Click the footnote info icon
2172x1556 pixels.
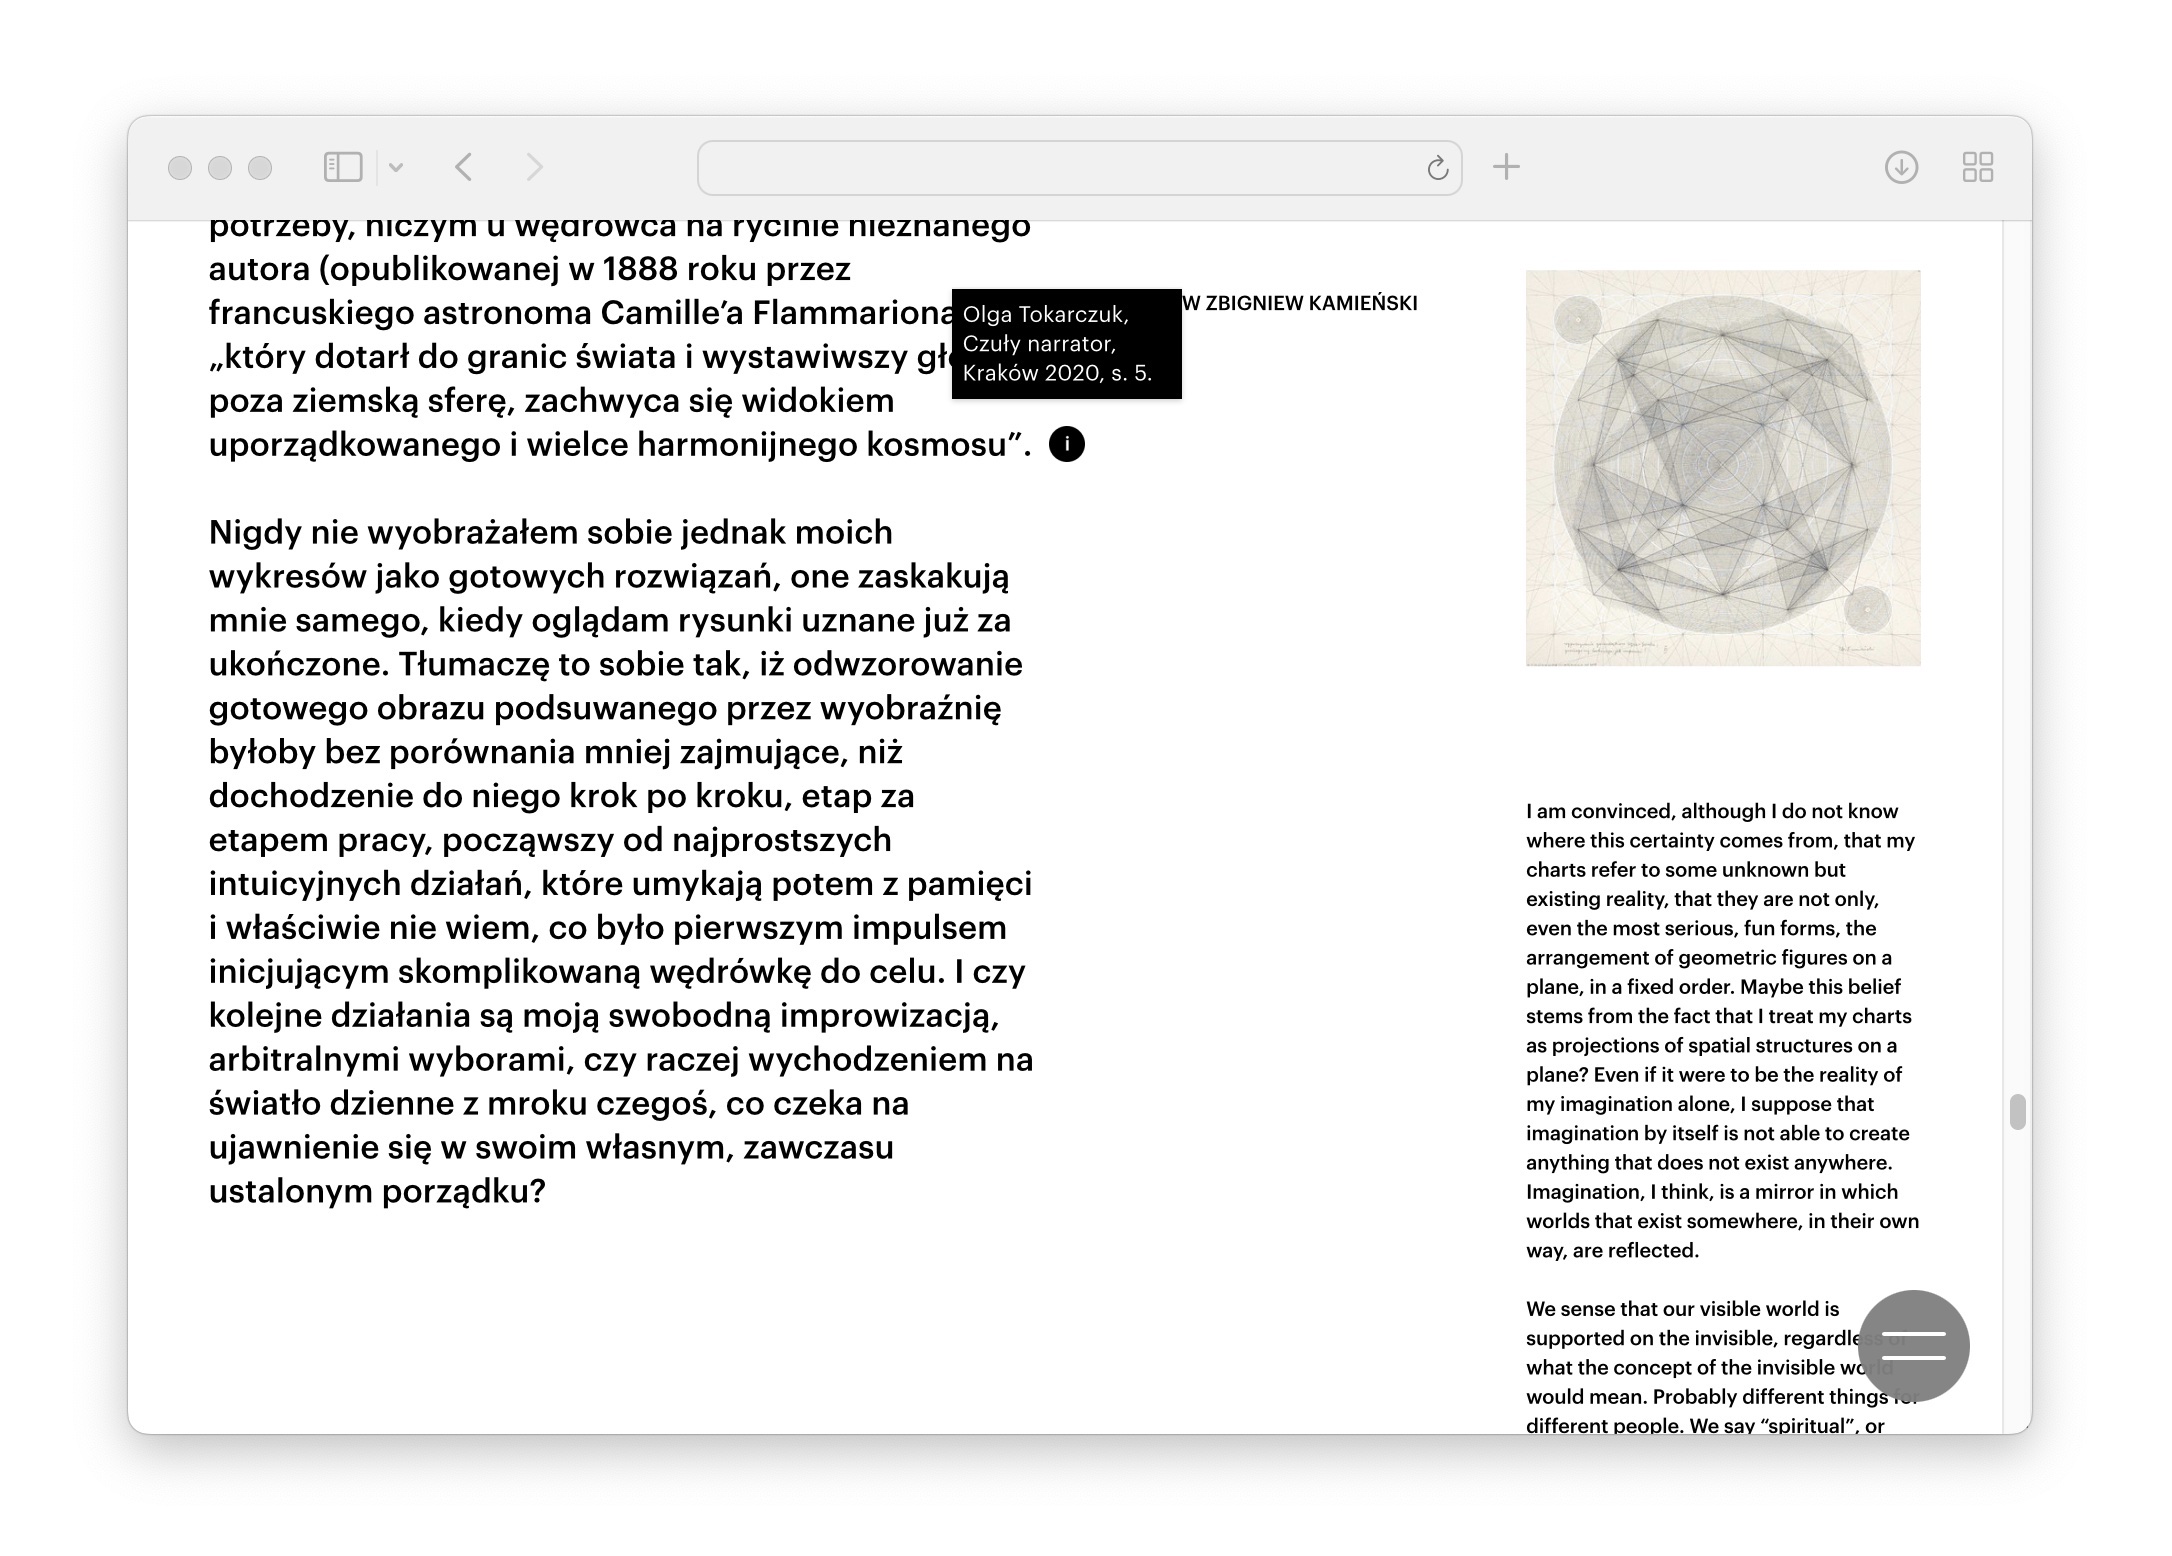click(x=1066, y=444)
